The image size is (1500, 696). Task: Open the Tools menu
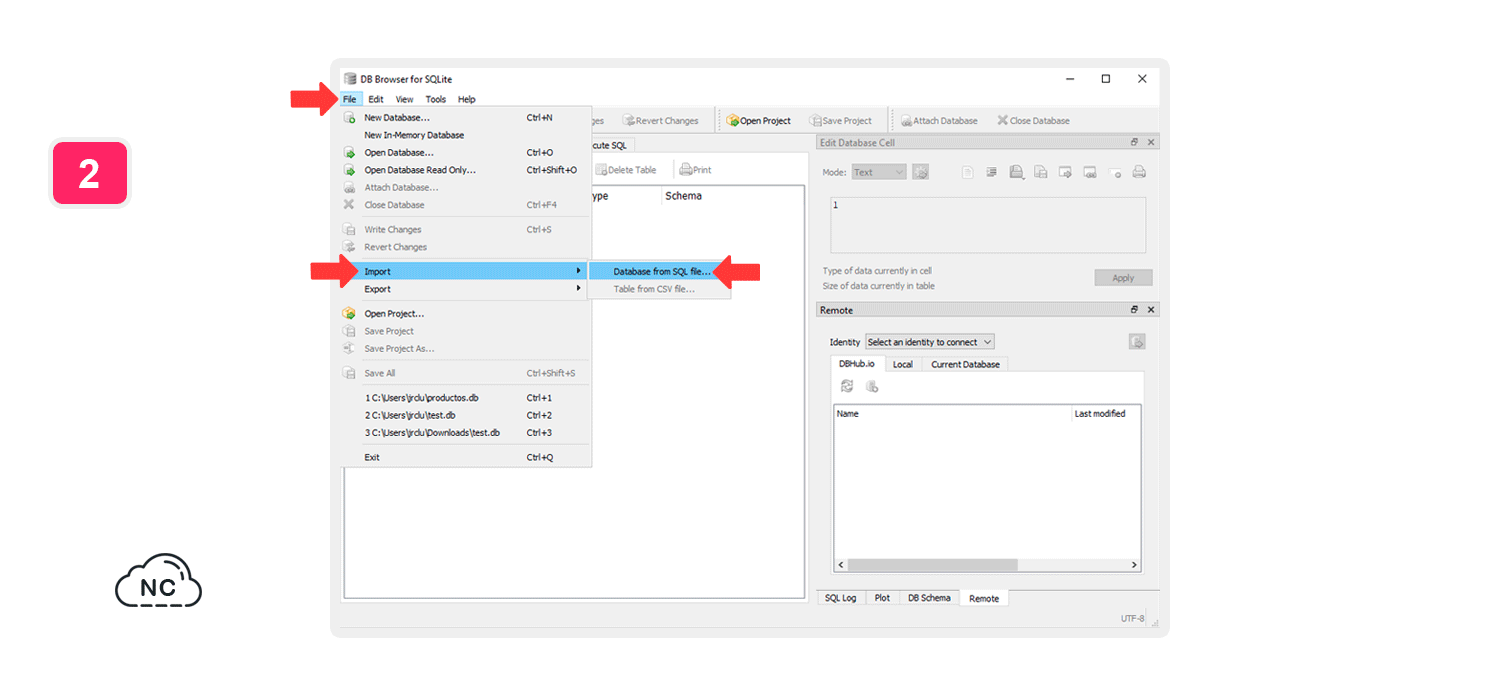click(435, 99)
